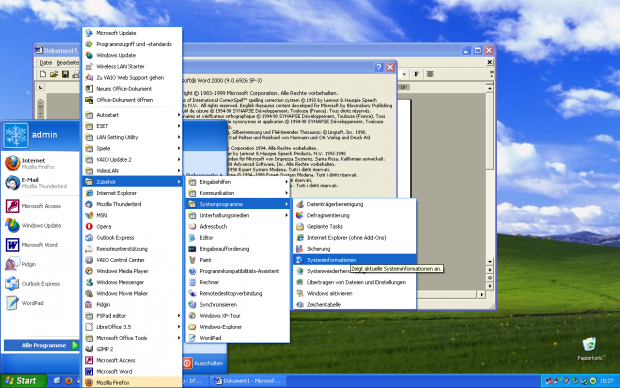Click Alle Programme button
Screen dimensions: 620x388
pyautogui.click(x=42, y=345)
